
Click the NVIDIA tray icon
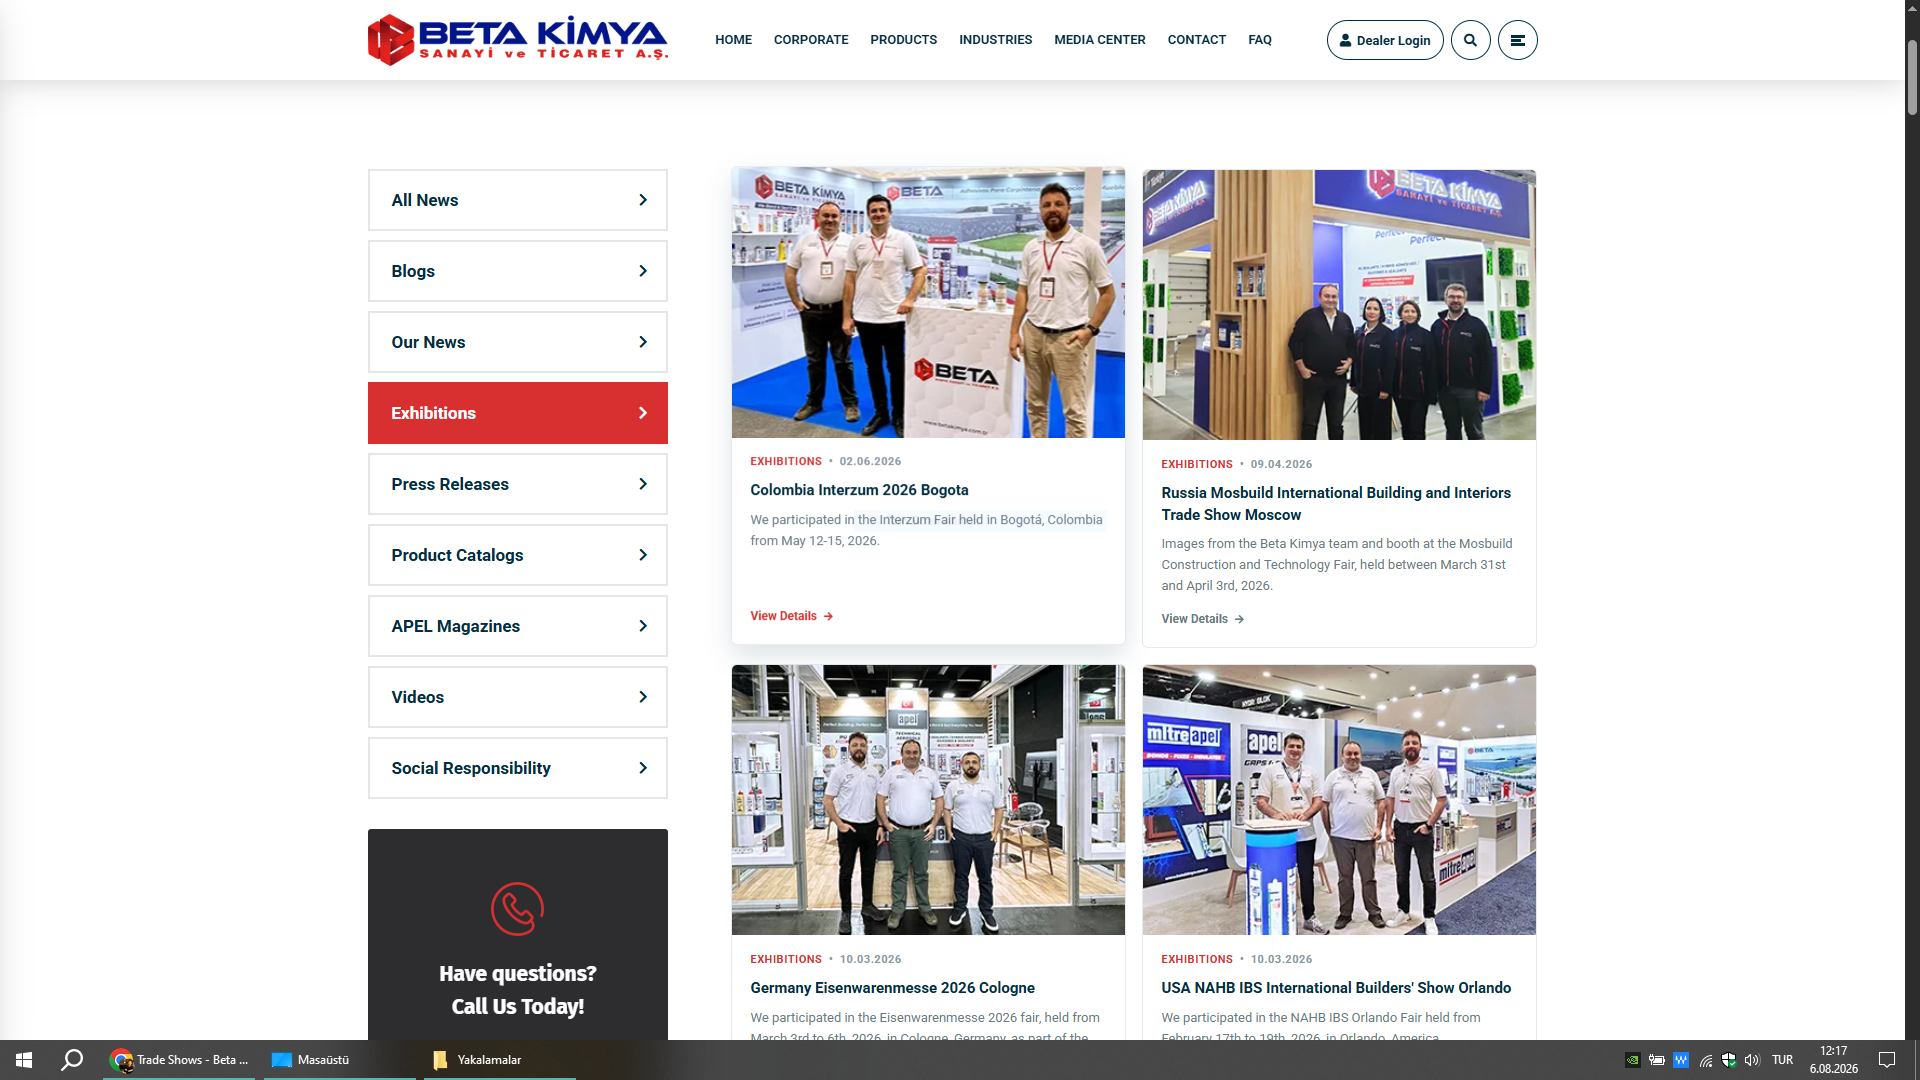click(x=1632, y=1060)
